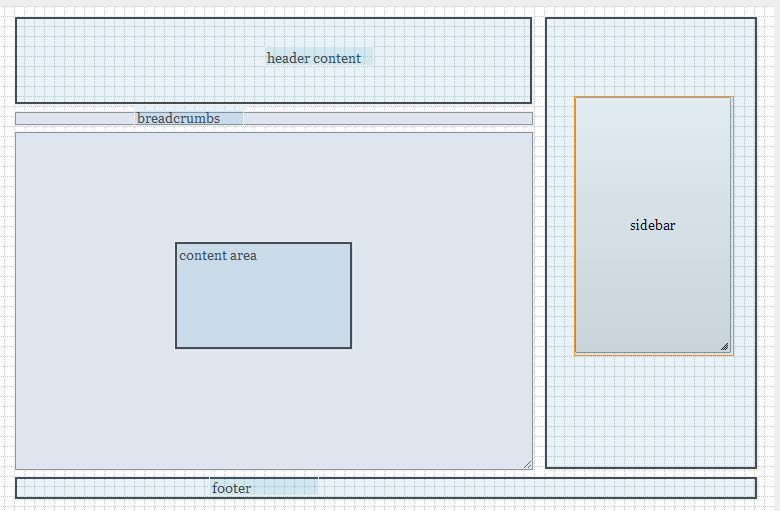Click the sidebar panel label
The height and width of the screenshot is (511, 780).
pos(652,225)
